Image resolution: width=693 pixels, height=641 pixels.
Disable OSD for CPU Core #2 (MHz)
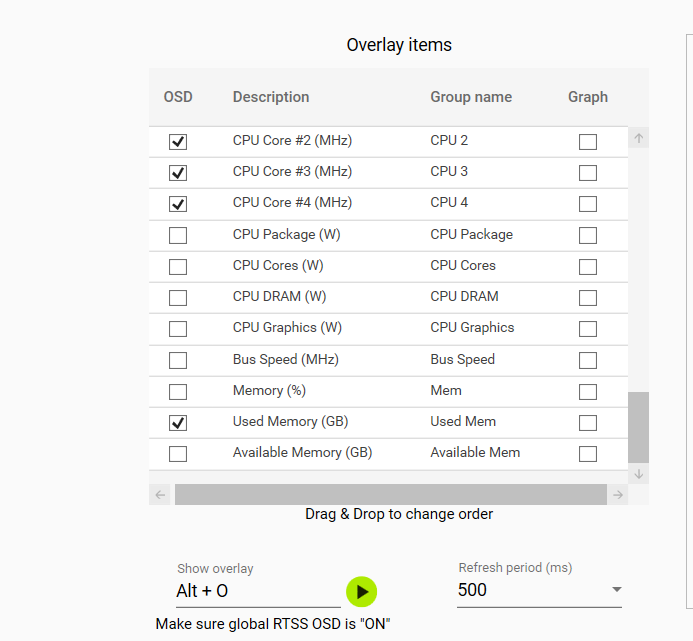tap(178, 142)
